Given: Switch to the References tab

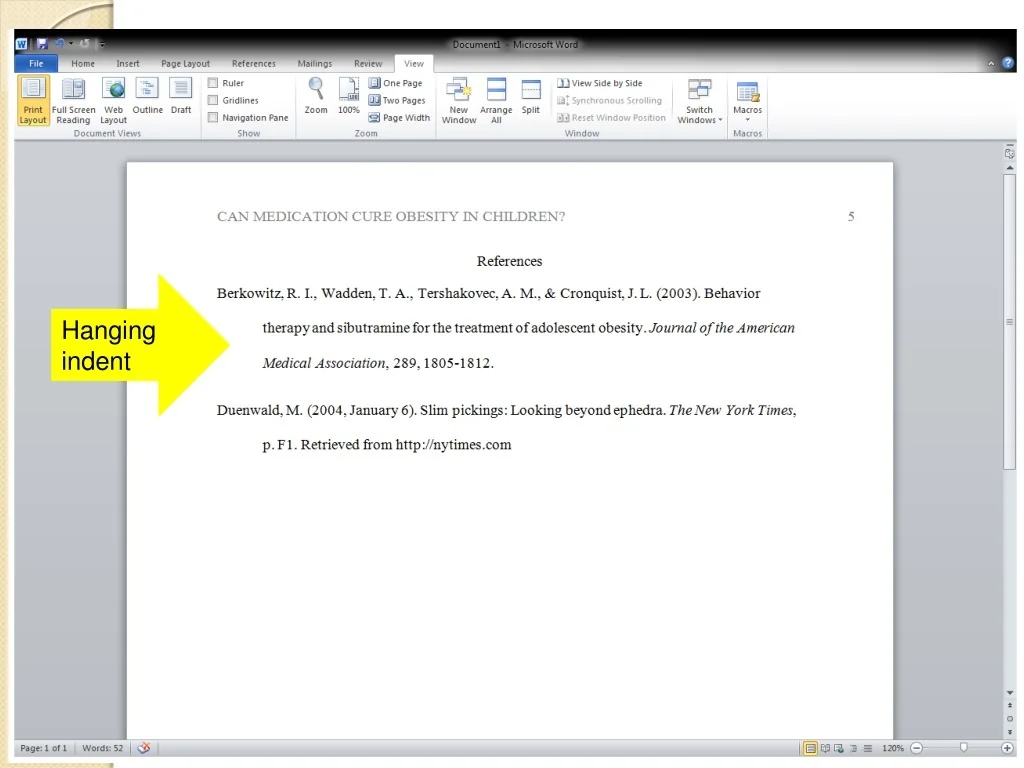Looking at the screenshot, I should pyautogui.click(x=253, y=63).
